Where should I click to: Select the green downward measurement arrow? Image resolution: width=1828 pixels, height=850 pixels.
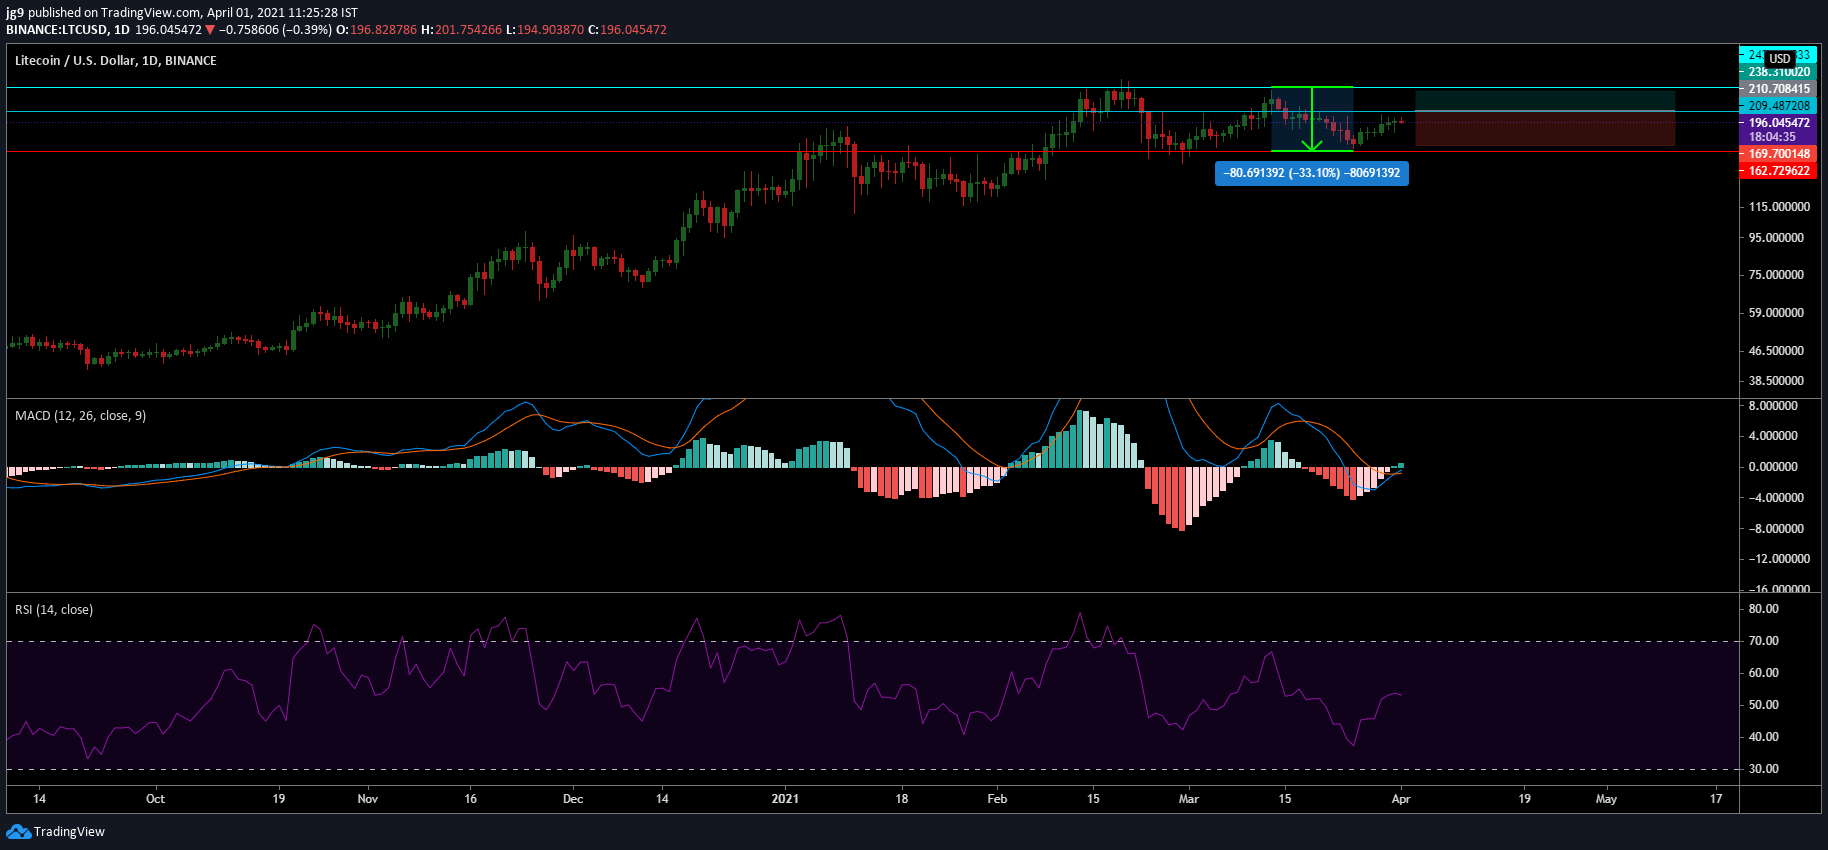pyautogui.click(x=1312, y=119)
